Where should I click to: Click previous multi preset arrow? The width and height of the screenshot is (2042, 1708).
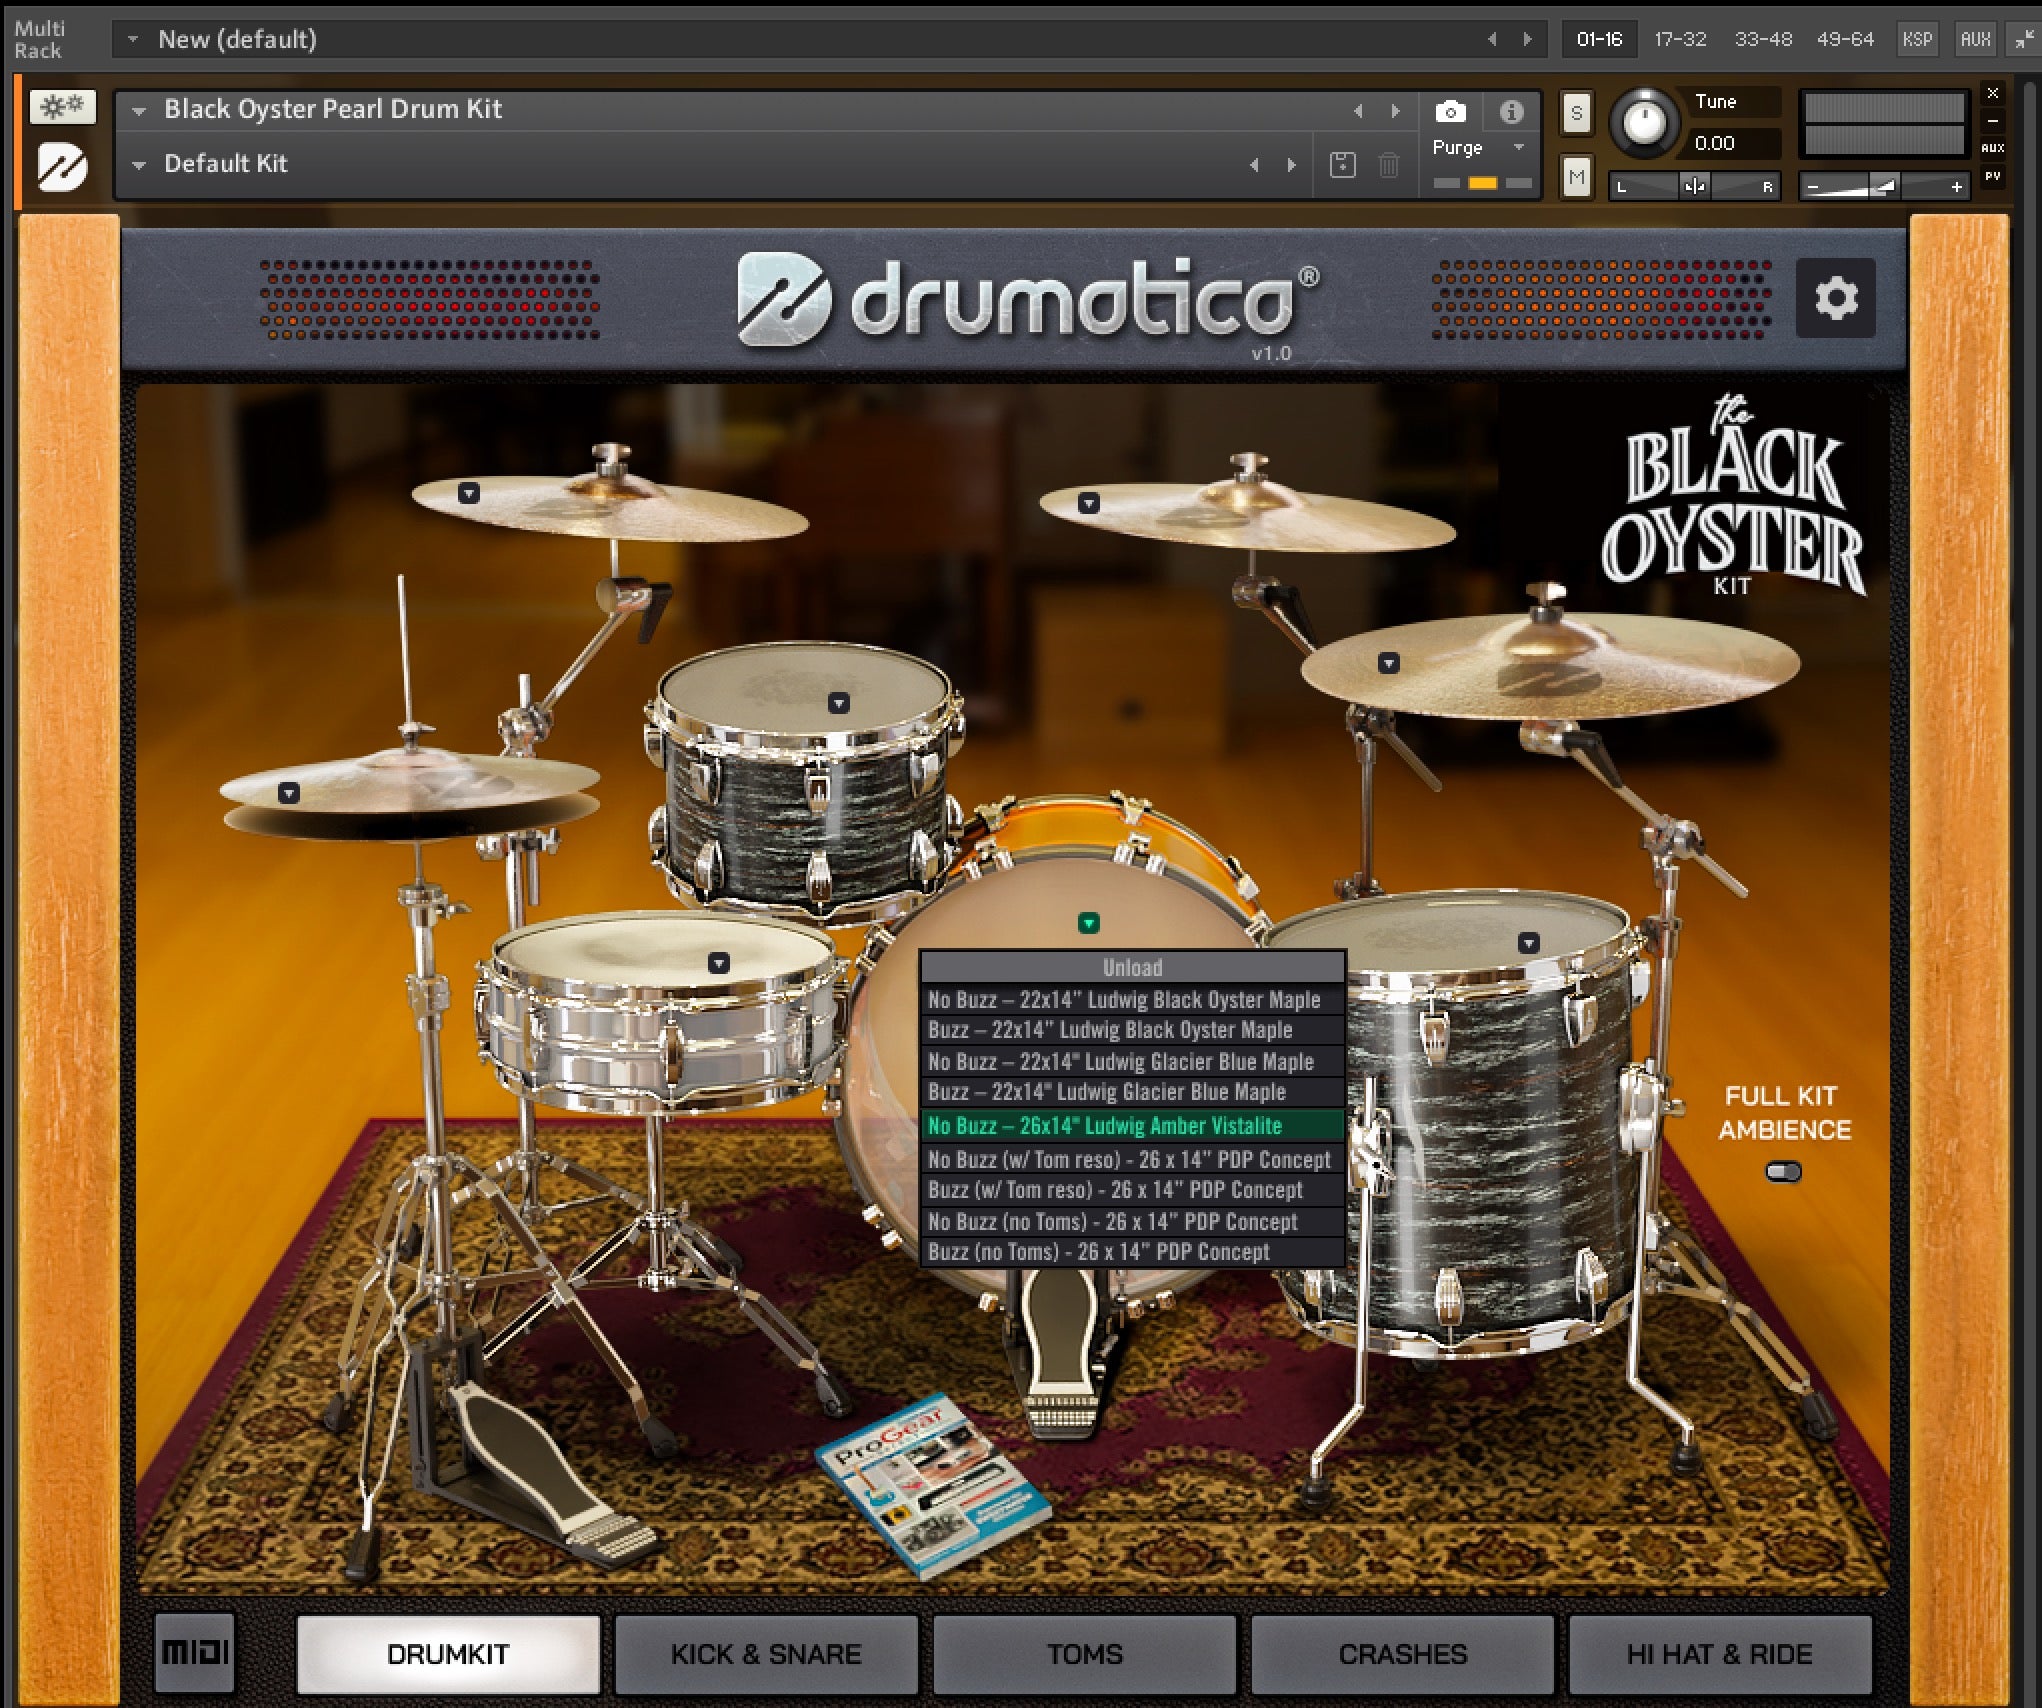(1492, 39)
